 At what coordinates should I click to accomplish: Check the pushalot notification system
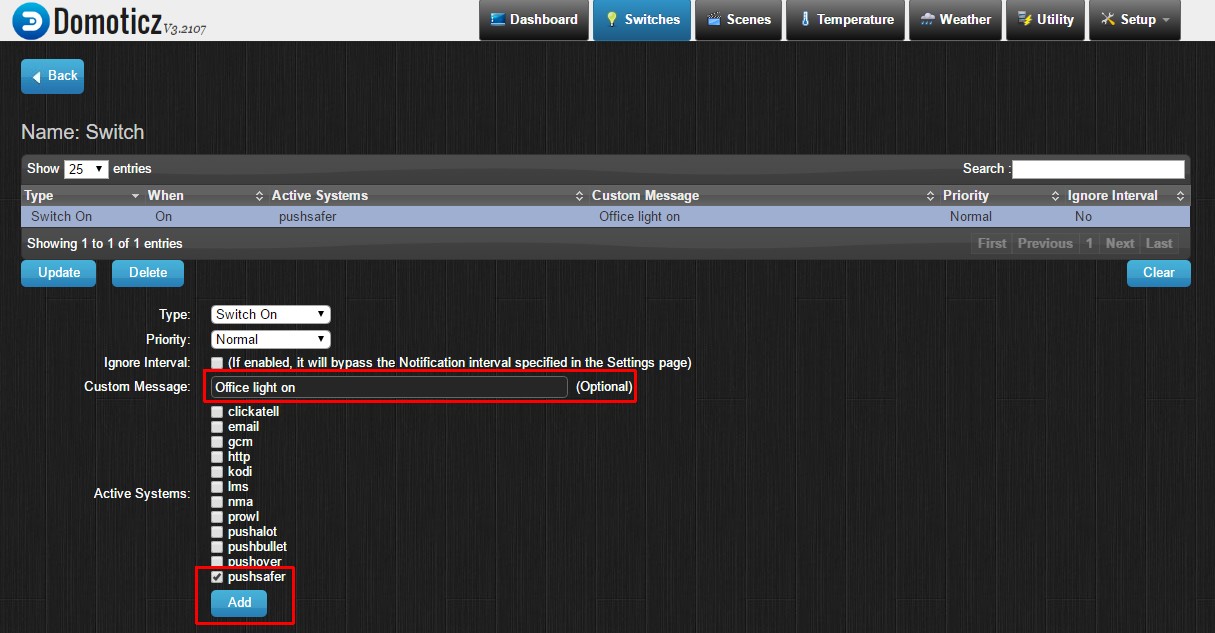coord(217,532)
